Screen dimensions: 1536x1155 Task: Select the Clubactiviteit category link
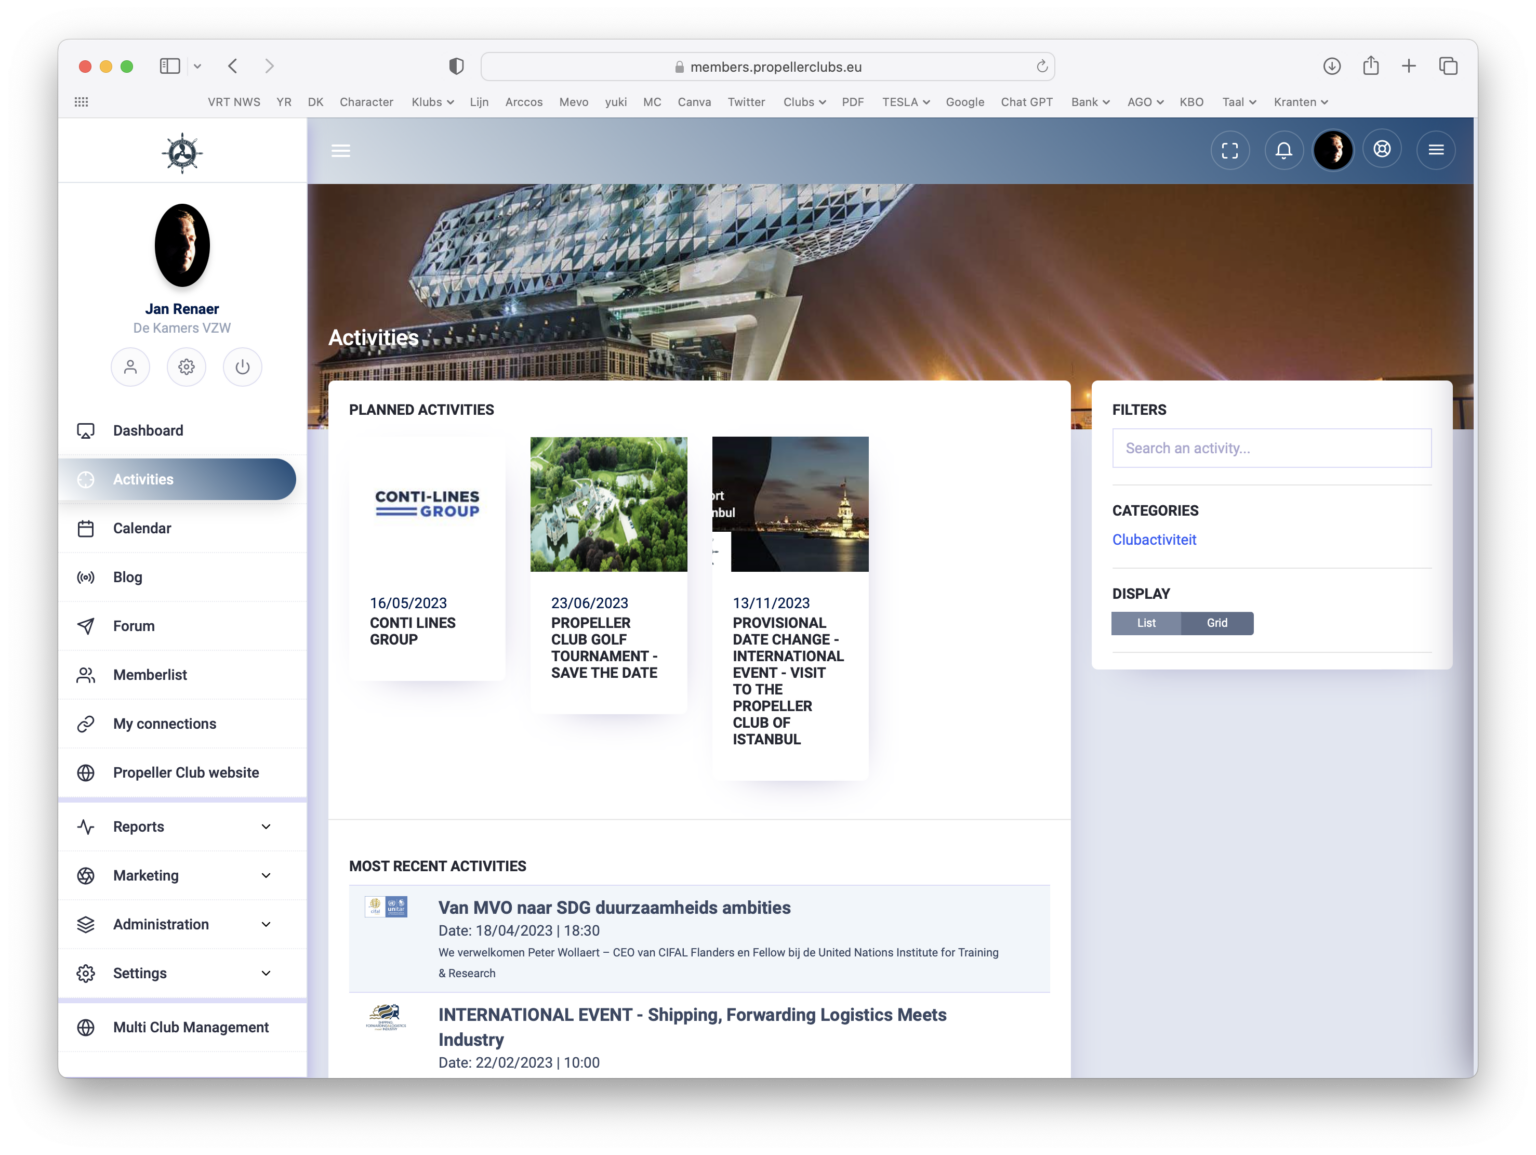pyautogui.click(x=1154, y=540)
